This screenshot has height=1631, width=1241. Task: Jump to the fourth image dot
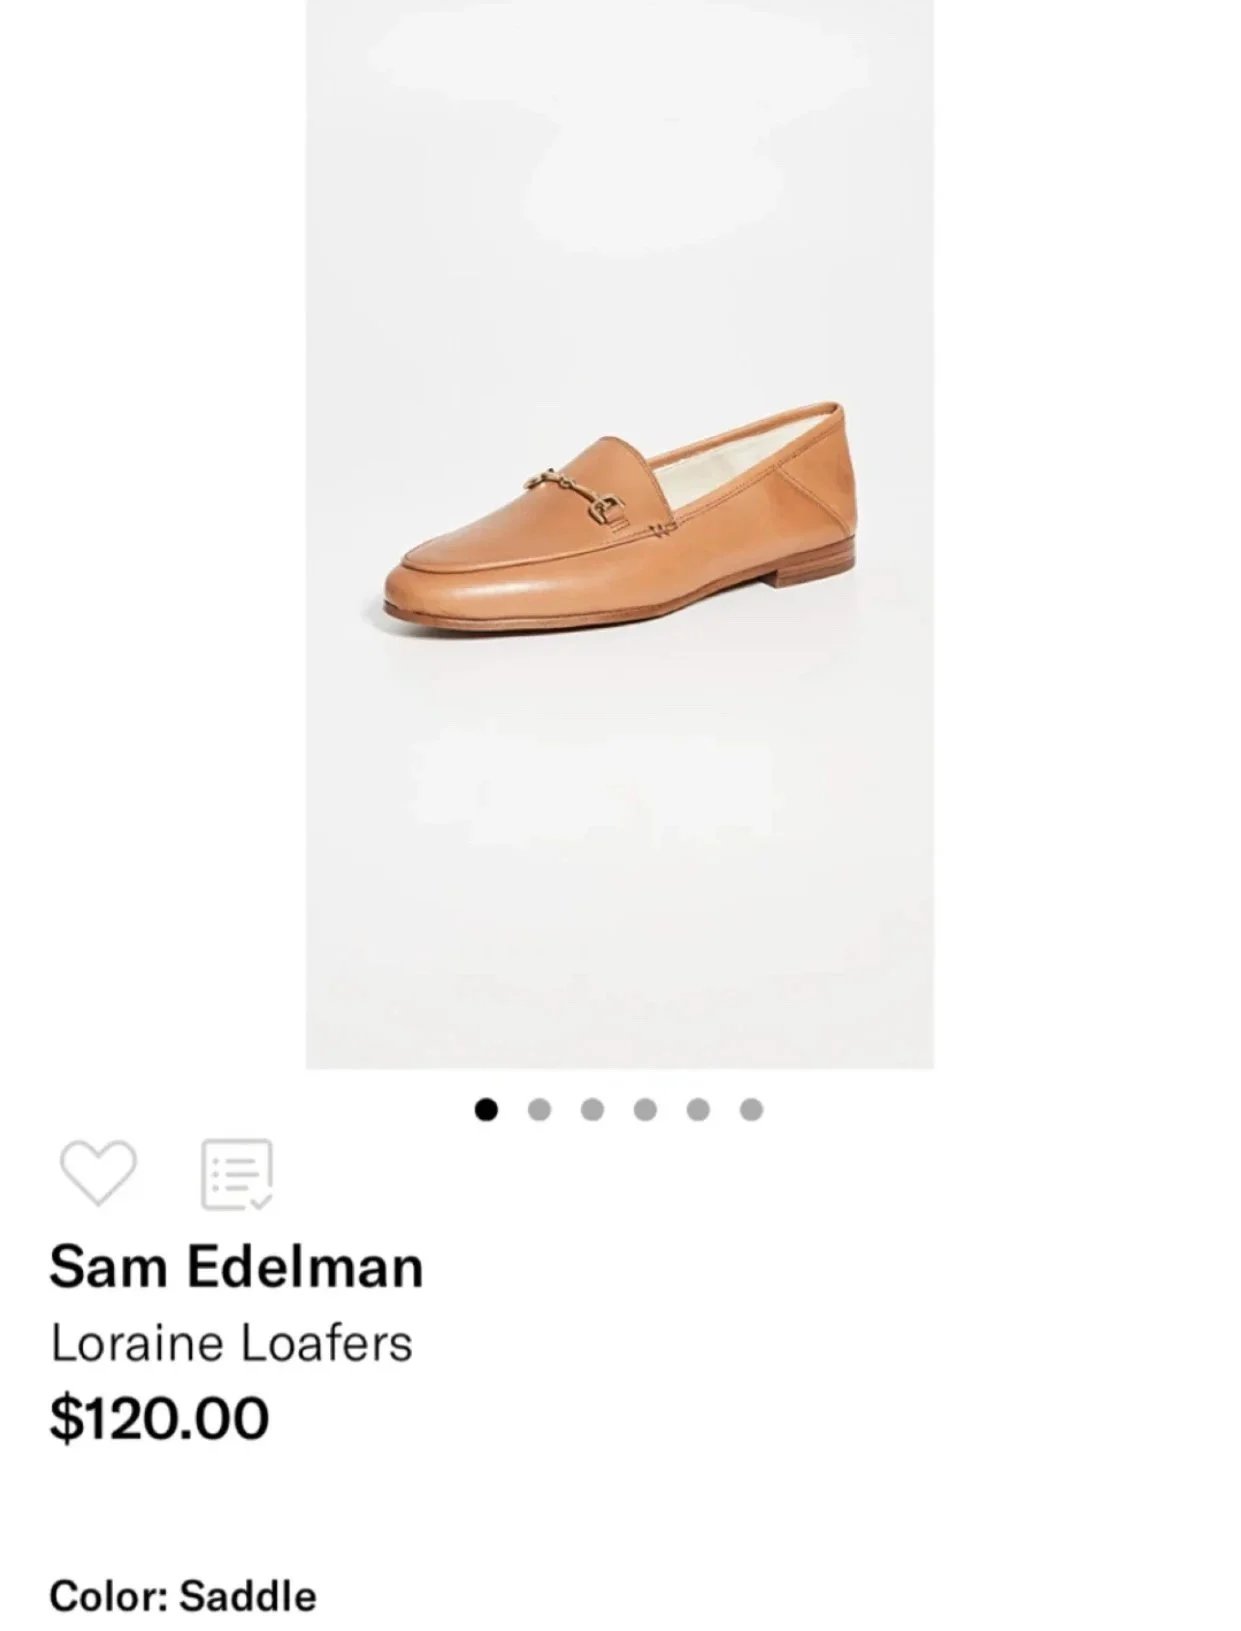click(645, 1109)
